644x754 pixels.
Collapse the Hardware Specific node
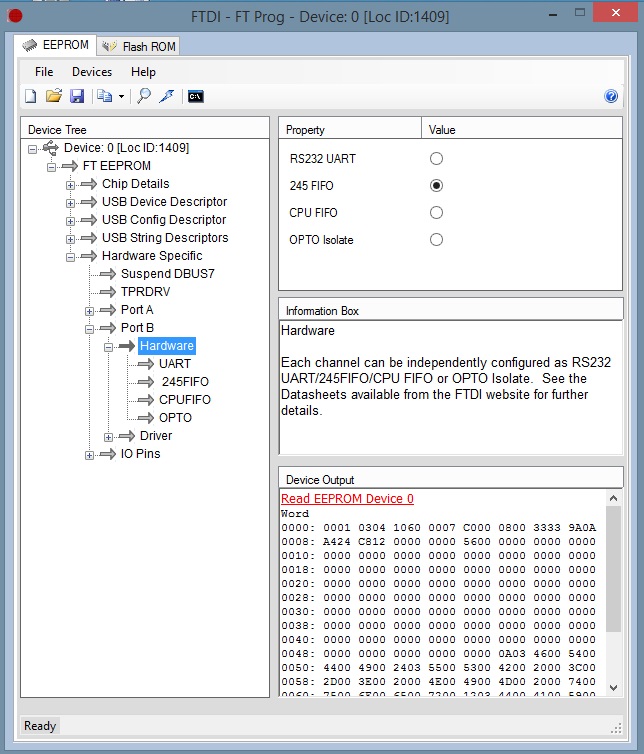coord(70,257)
